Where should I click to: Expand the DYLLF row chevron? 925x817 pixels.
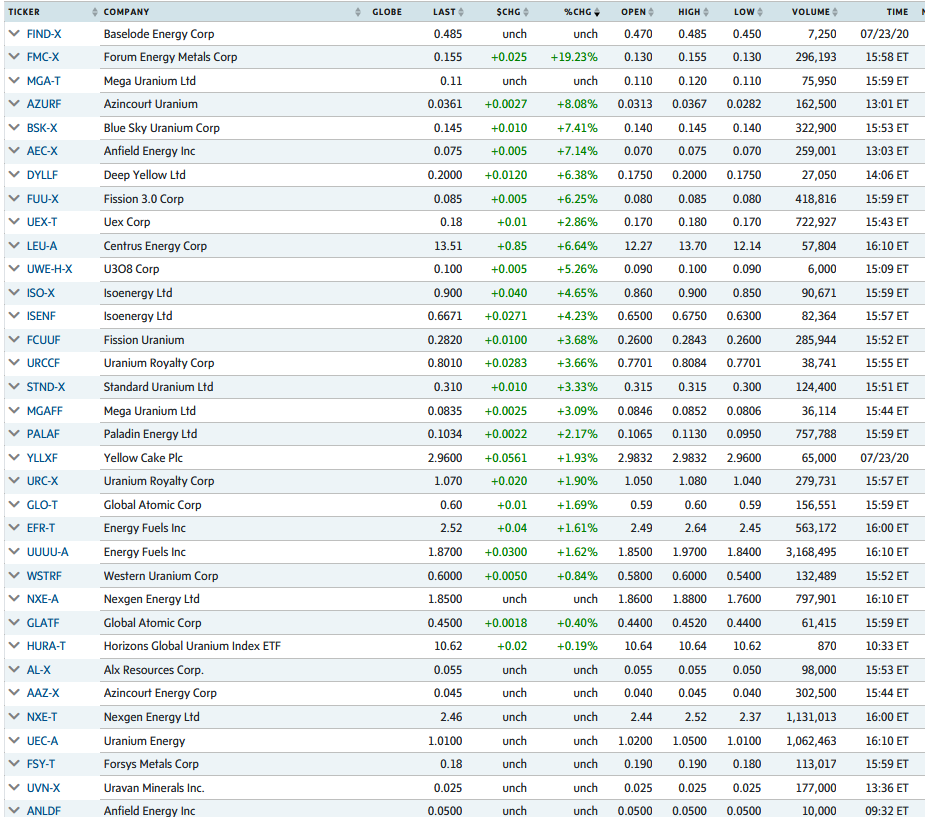point(14,175)
